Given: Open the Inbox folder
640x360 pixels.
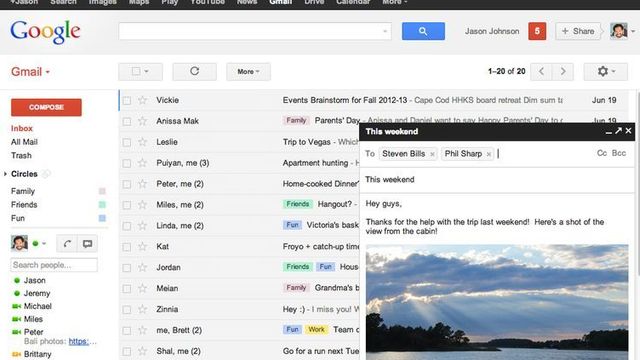Looking at the screenshot, I should tap(22, 128).
